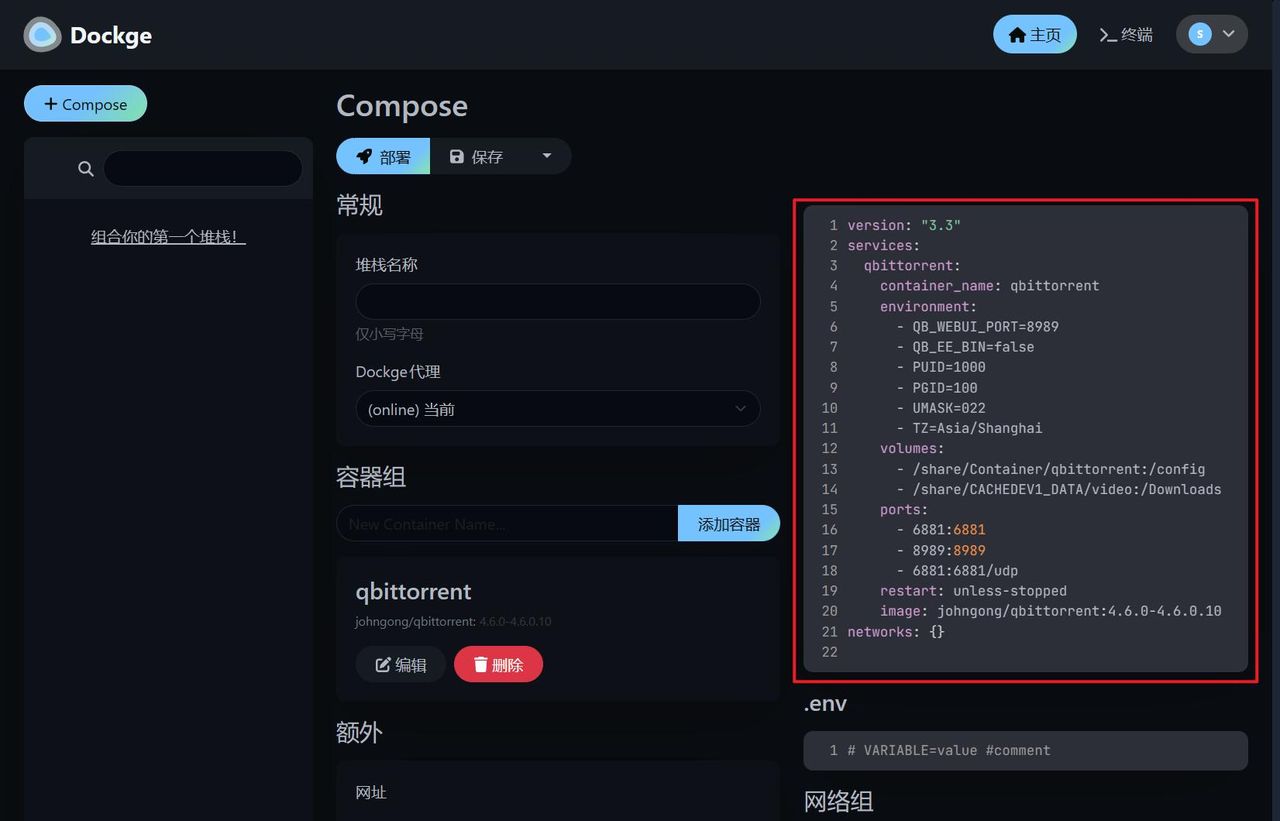Expand the user profile dropdown
Image resolution: width=1280 pixels, height=821 pixels.
1212,34
